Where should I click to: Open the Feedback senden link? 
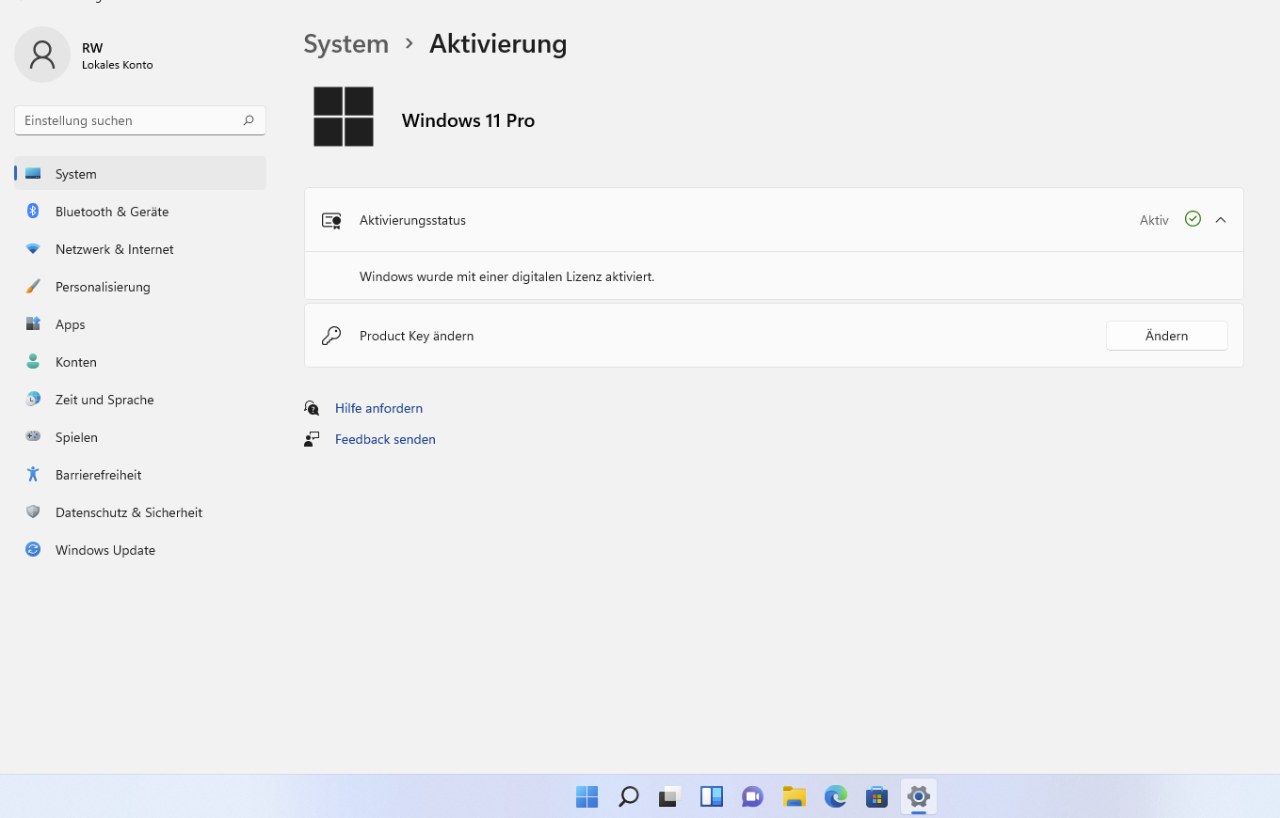pyautogui.click(x=385, y=439)
